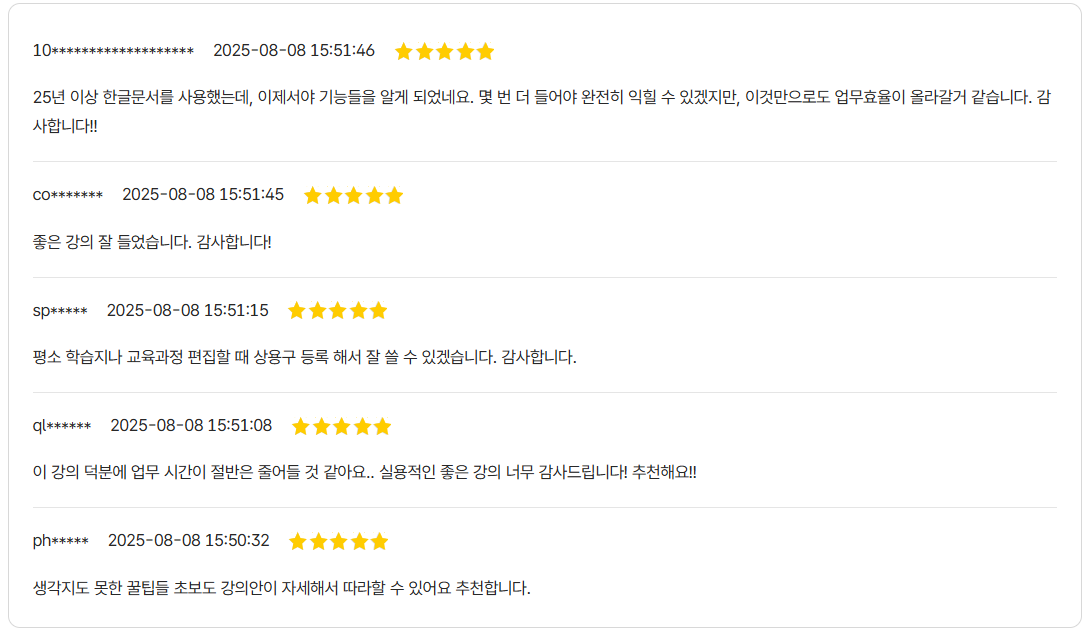Screen dimensions: 1085x630
Task: Select reviewer name ph*****
Action: [61, 541]
